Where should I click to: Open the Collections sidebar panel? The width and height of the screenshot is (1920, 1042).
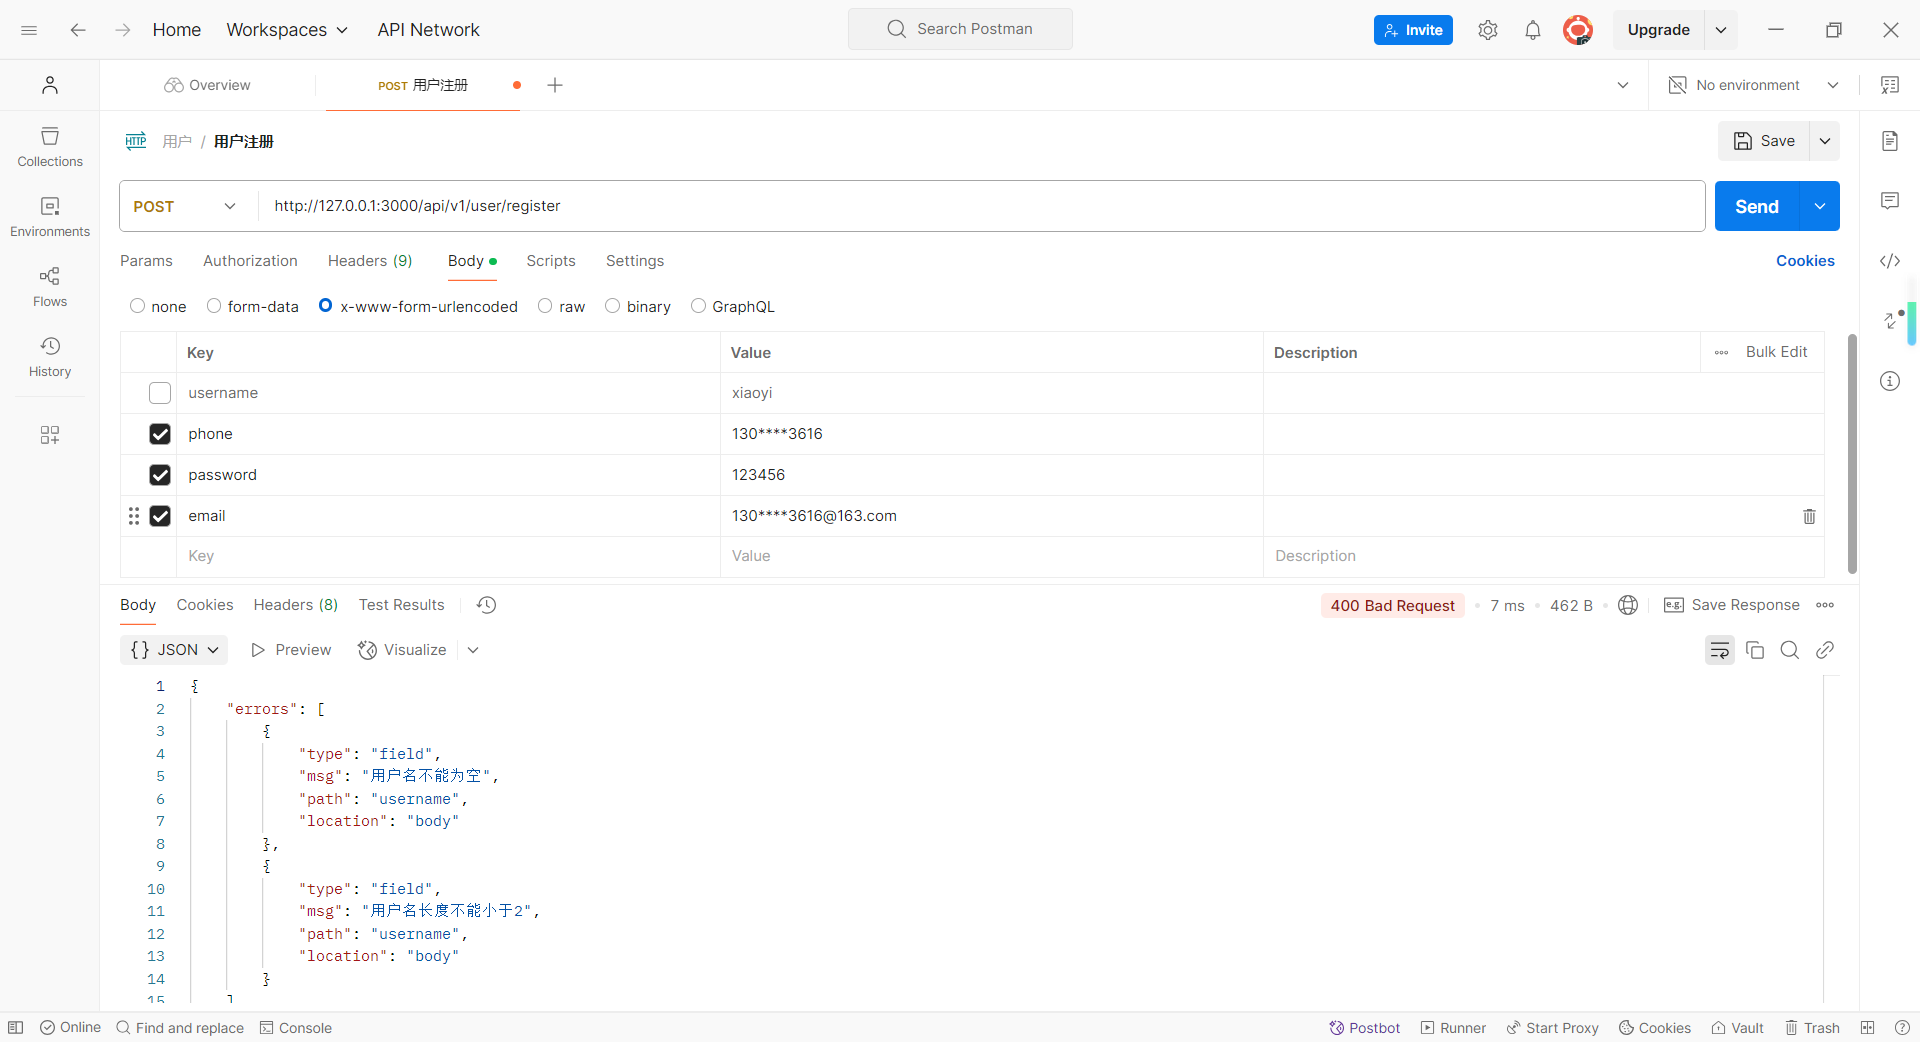coord(50,146)
